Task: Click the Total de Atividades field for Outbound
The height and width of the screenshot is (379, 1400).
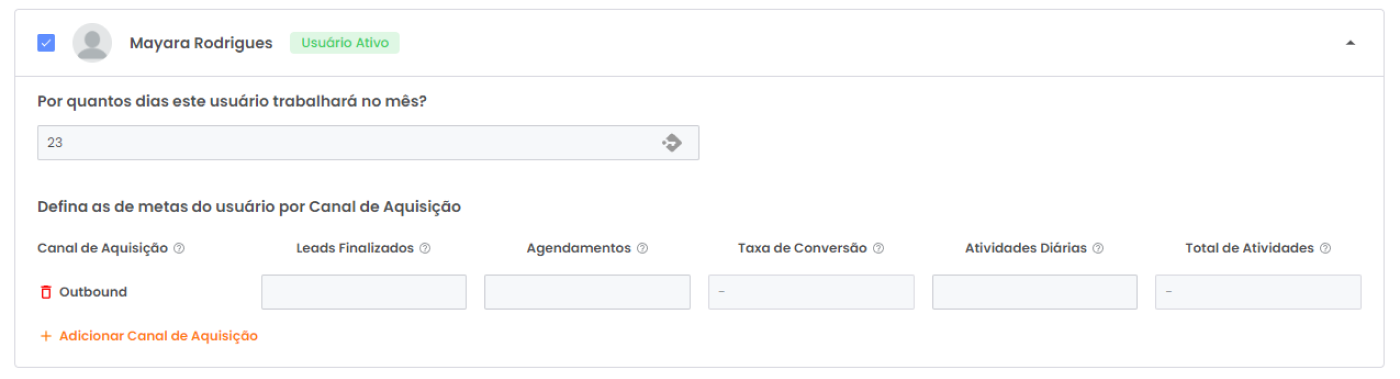Action: point(1258,292)
